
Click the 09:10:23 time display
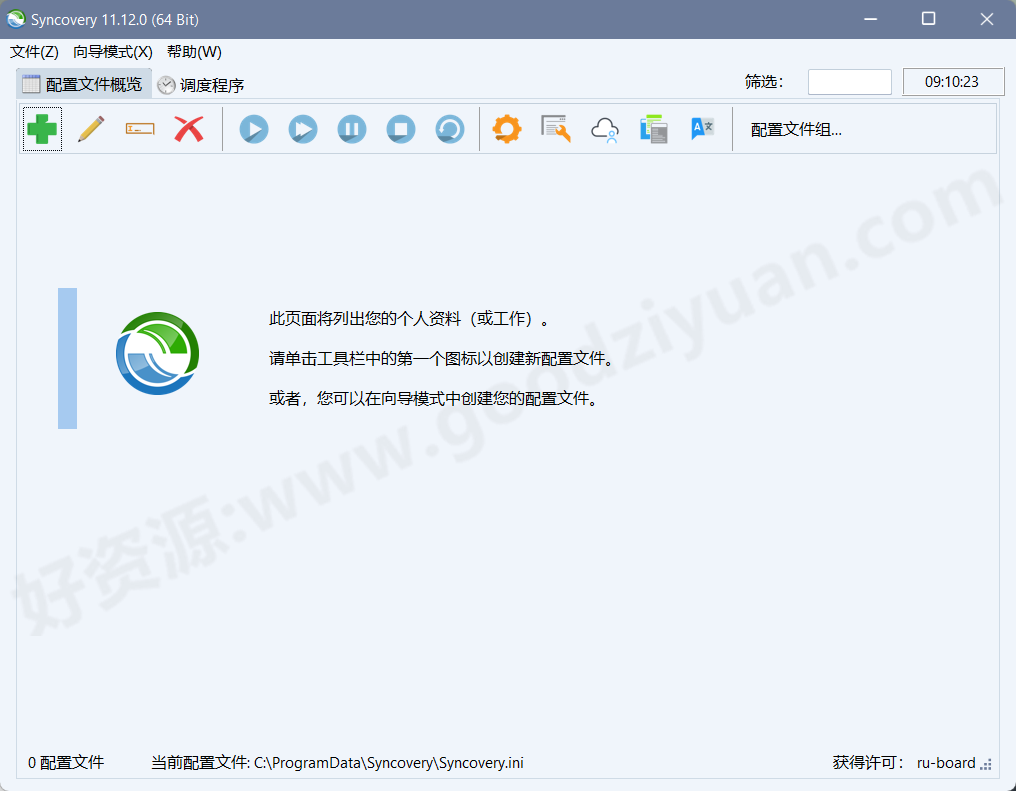[953, 81]
